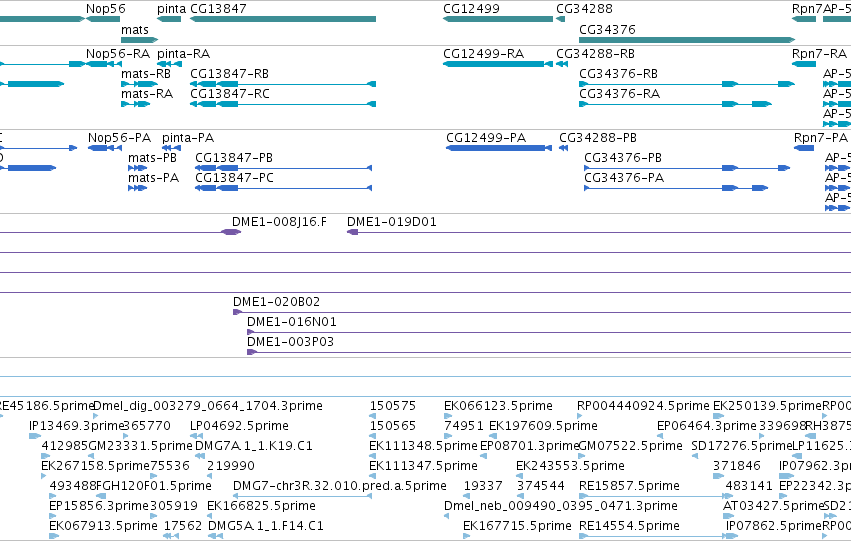This screenshot has height=541, width=851.
Task: Click the DME1-019D01 BAC label
Action: pyautogui.click(x=391, y=222)
